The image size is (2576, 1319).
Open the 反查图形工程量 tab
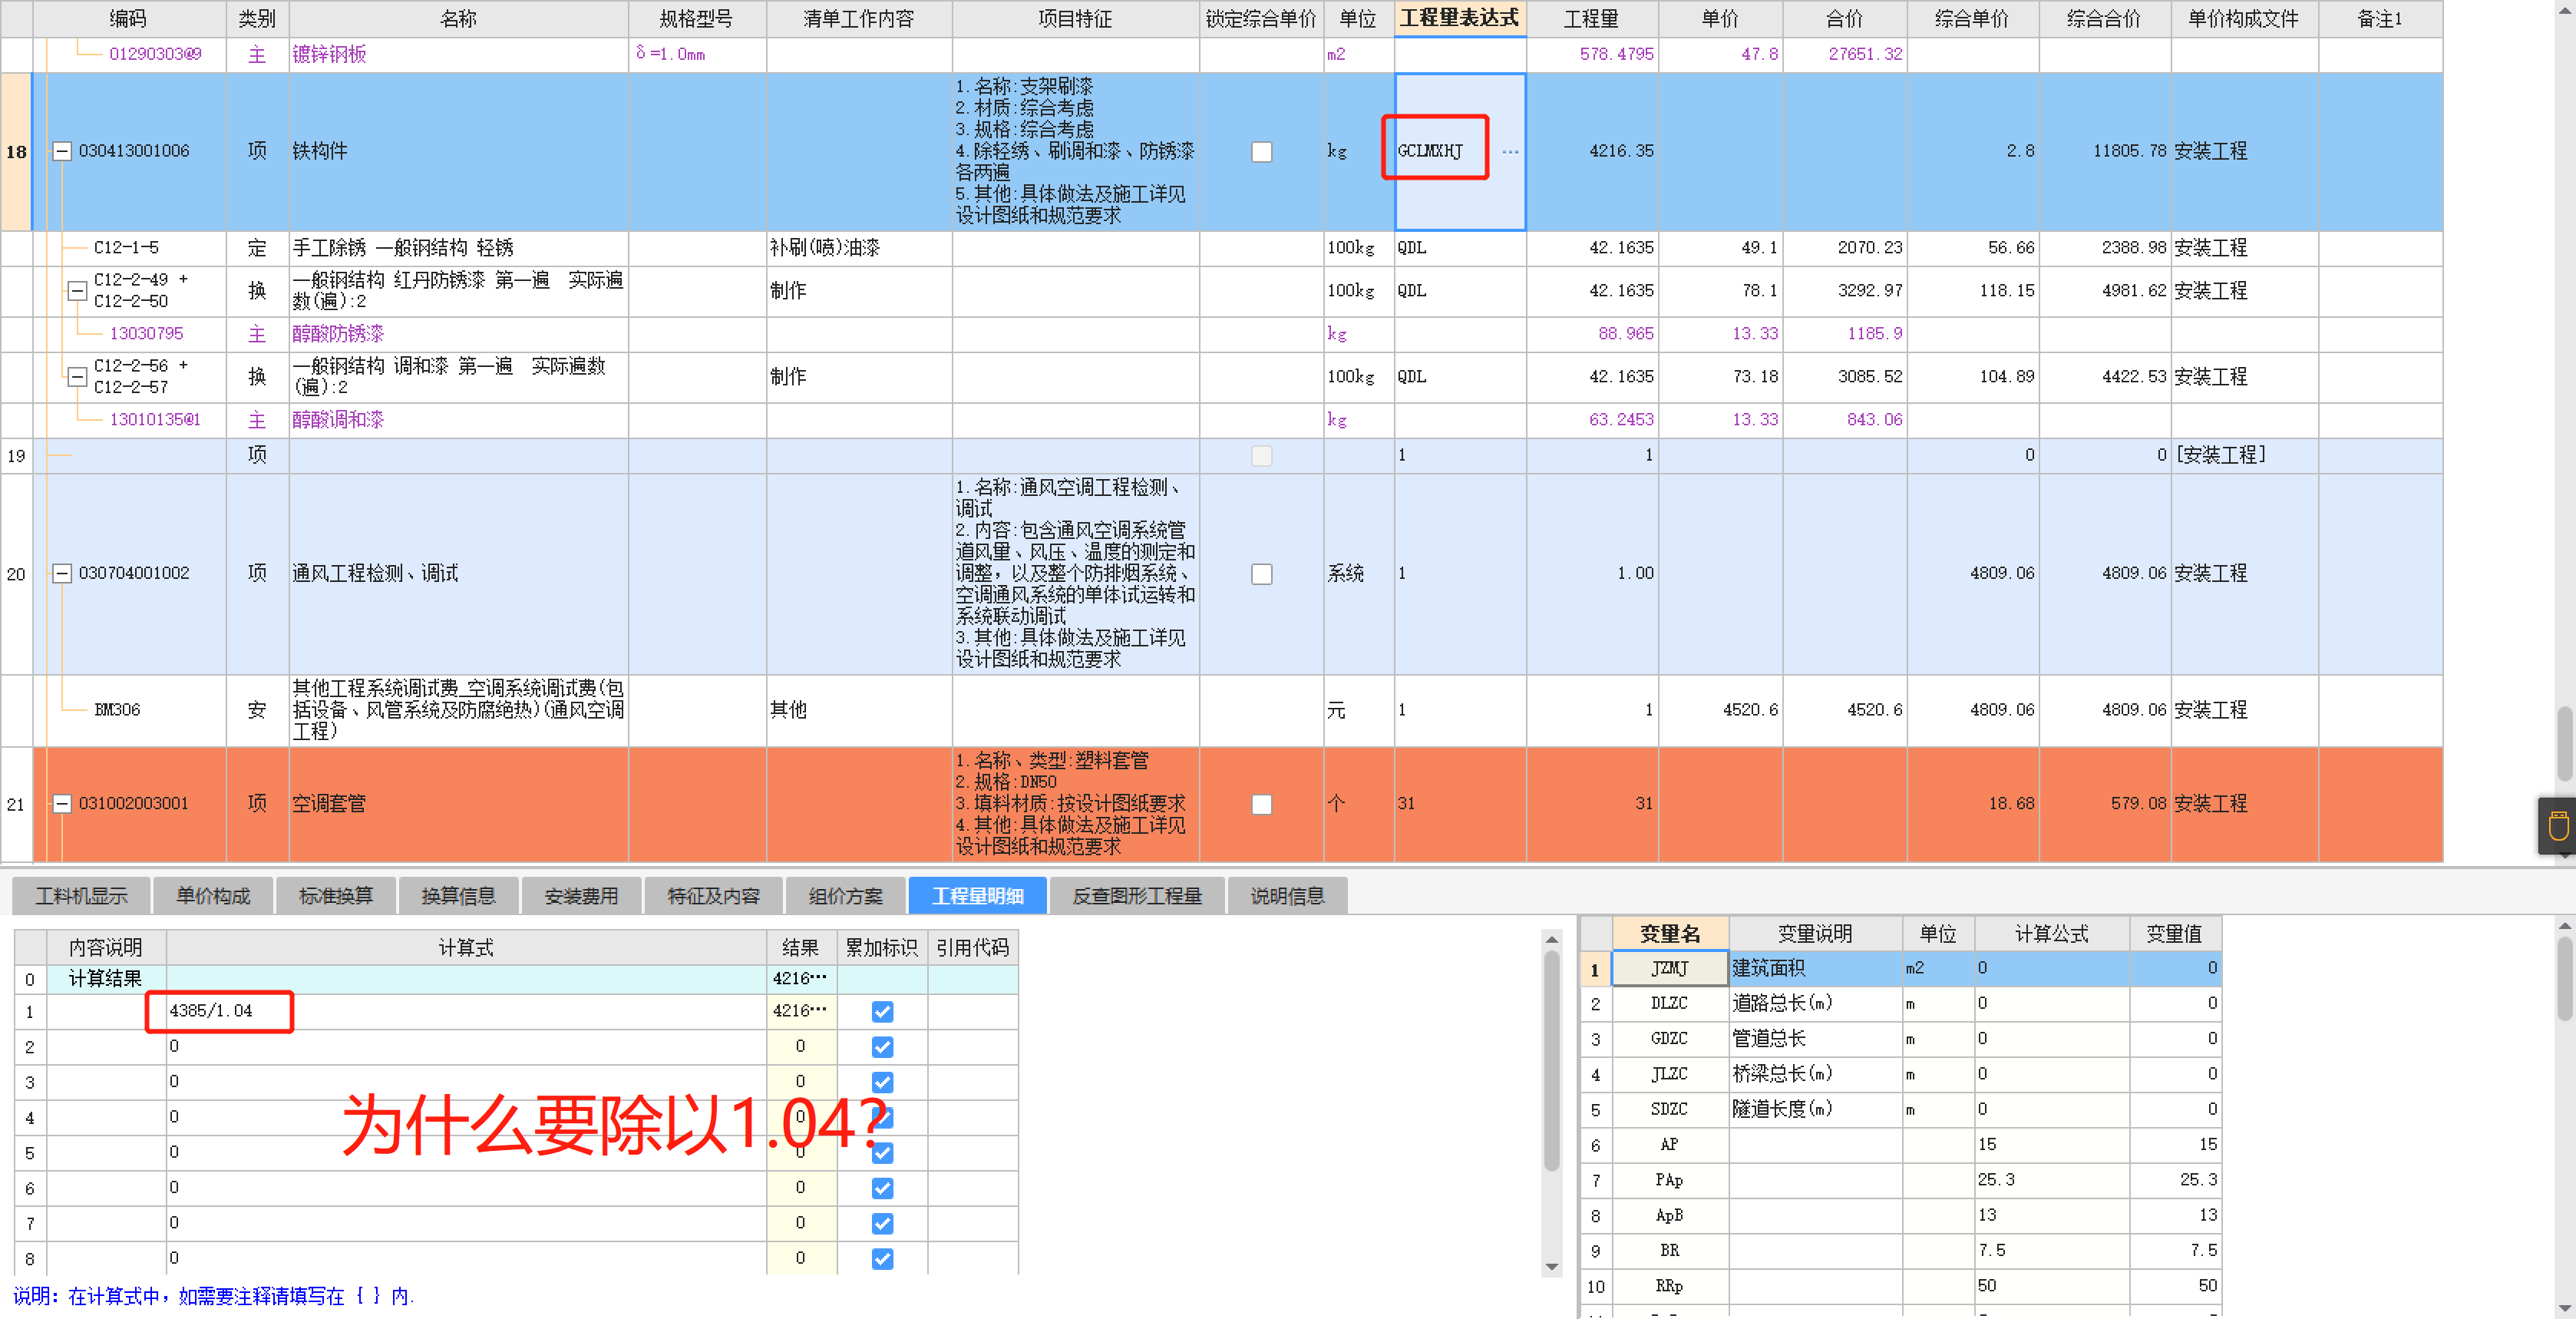(x=1137, y=896)
